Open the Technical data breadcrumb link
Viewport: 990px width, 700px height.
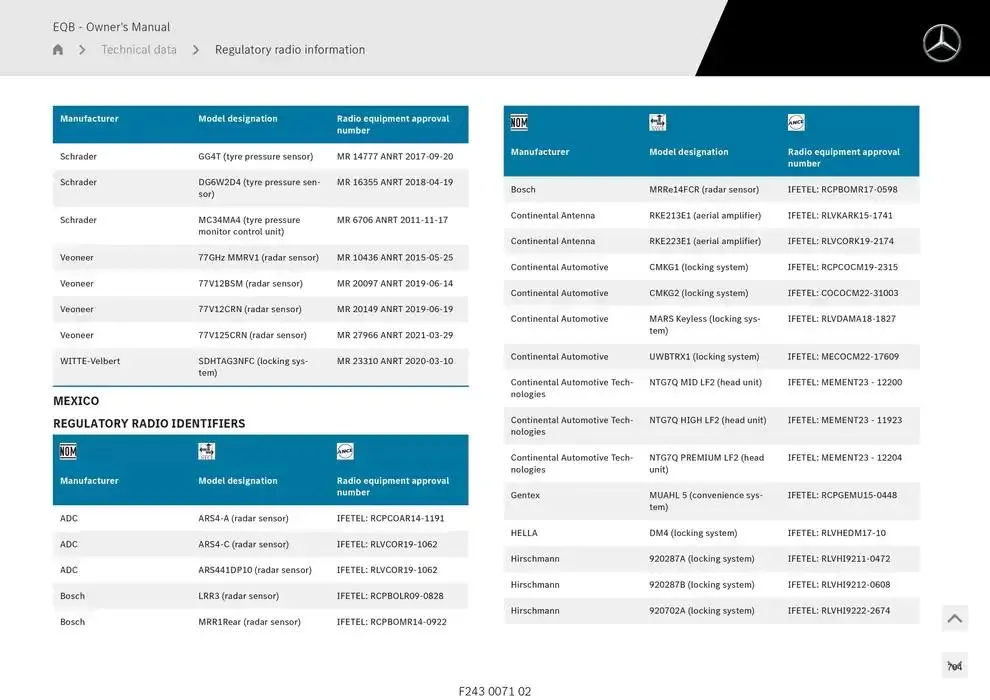tap(139, 50)
